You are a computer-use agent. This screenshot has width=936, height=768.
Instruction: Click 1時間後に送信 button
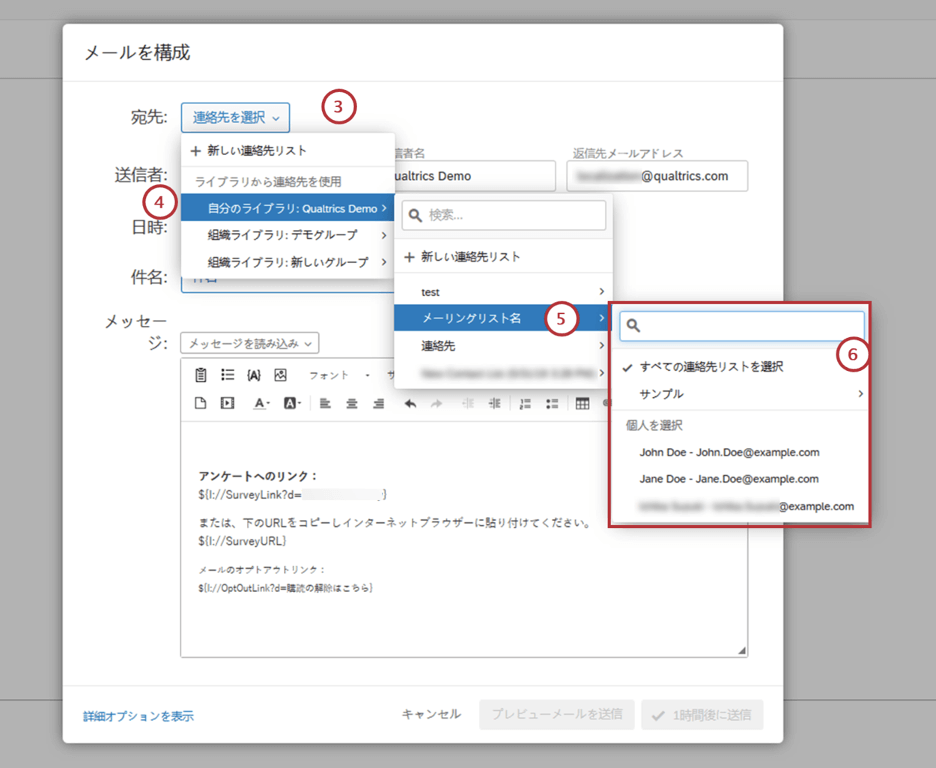coord(703,715)
